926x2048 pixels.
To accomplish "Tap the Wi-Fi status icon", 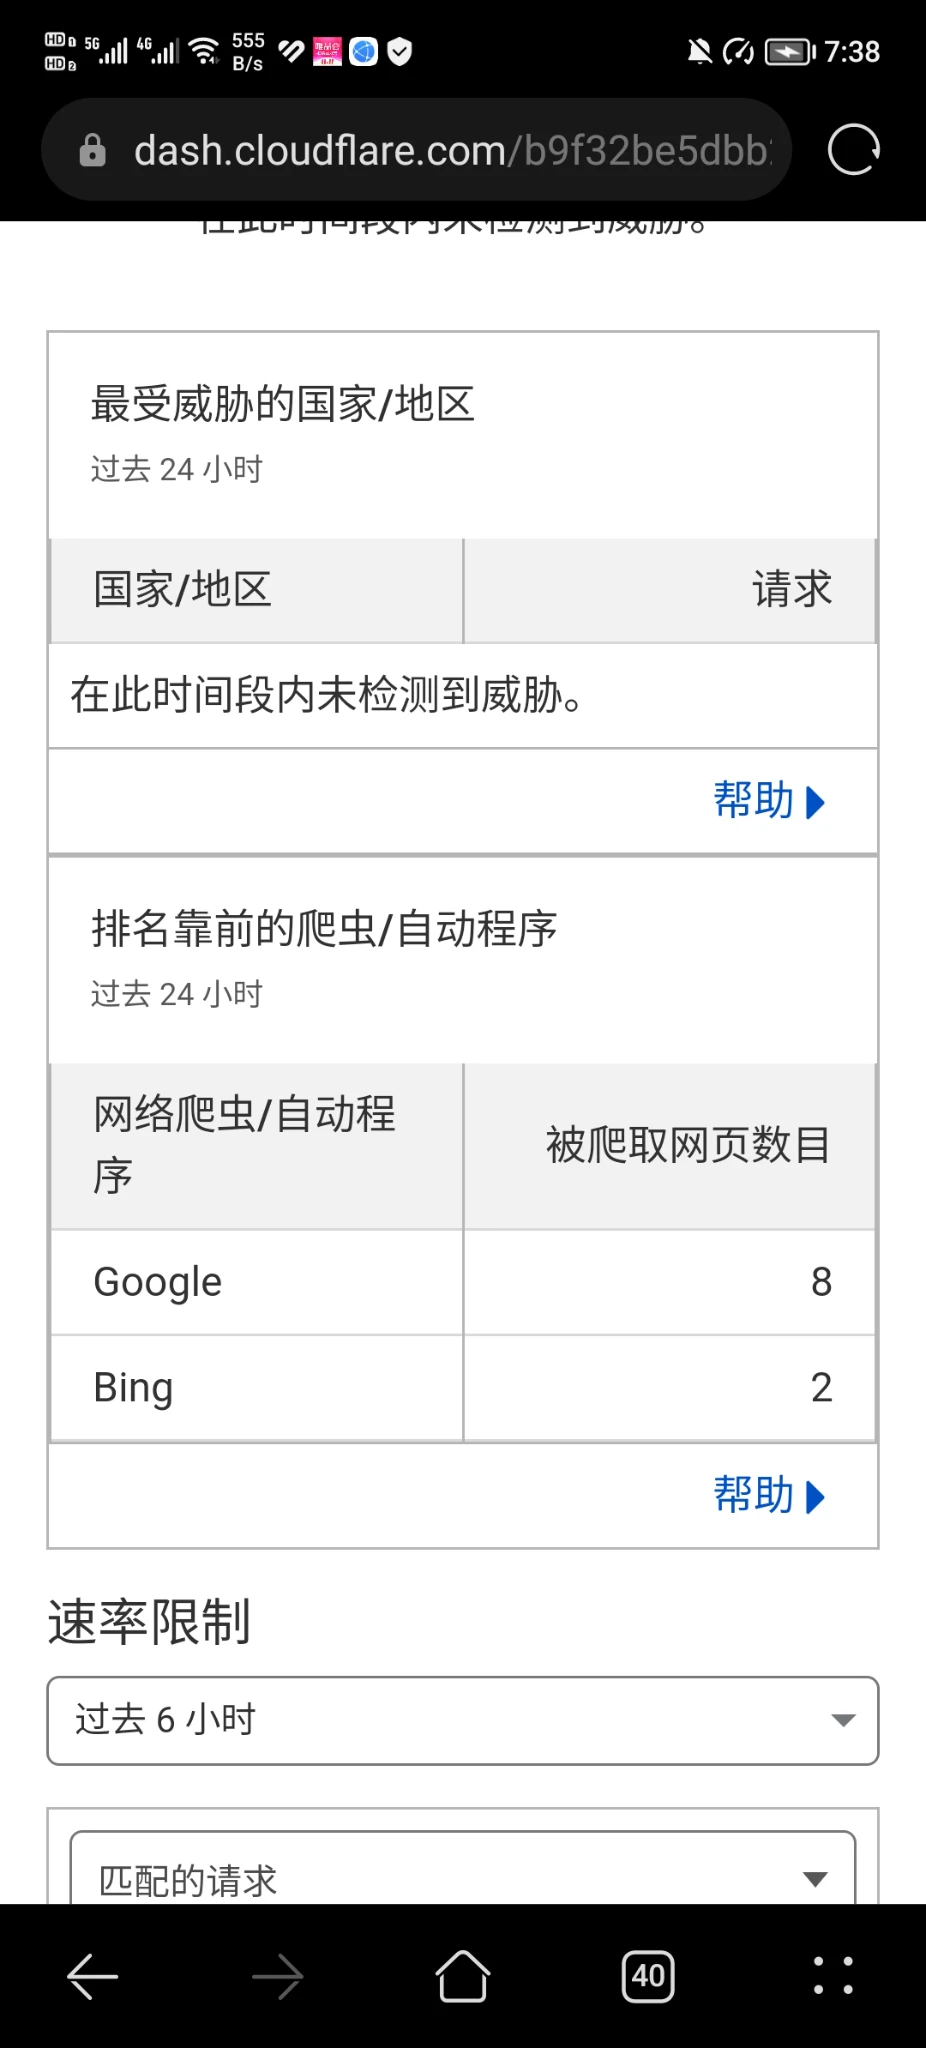I will coord(205,51).
